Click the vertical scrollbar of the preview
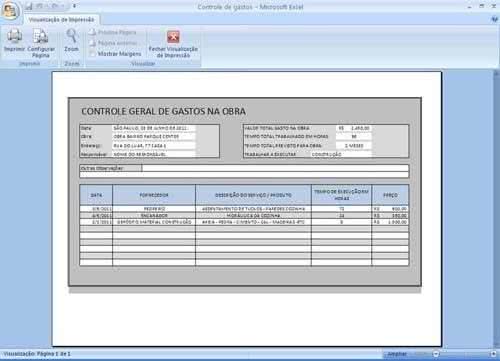Screen dimensions: 500x361 496,209
